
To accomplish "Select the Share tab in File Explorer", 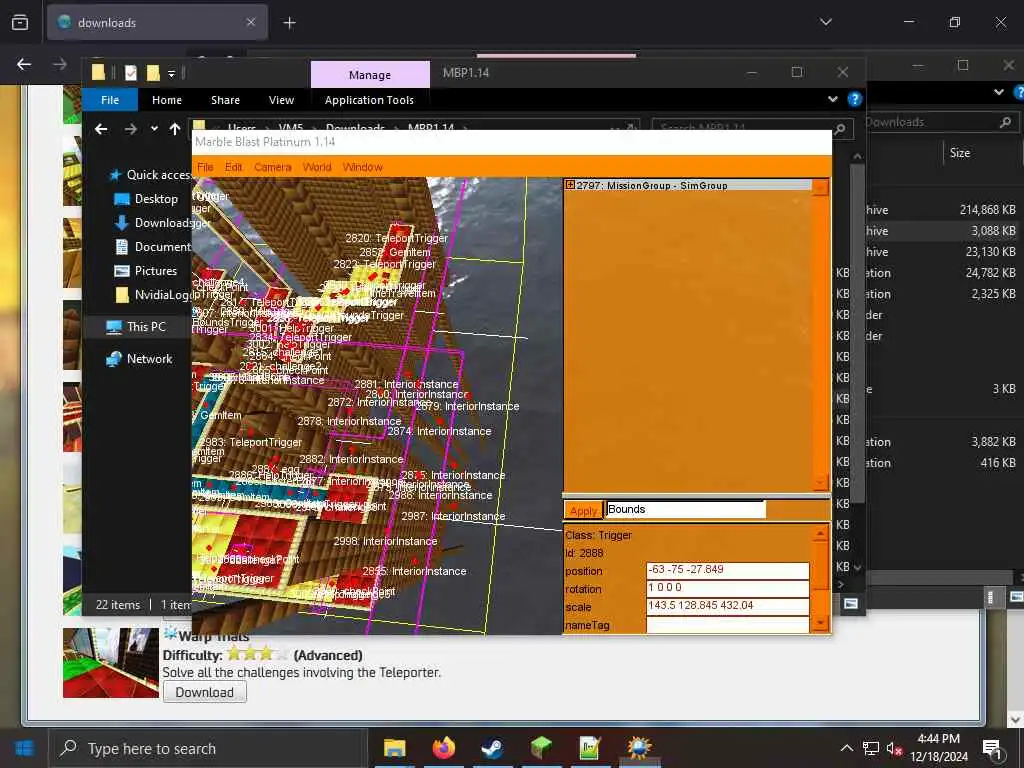I will 225,100.
